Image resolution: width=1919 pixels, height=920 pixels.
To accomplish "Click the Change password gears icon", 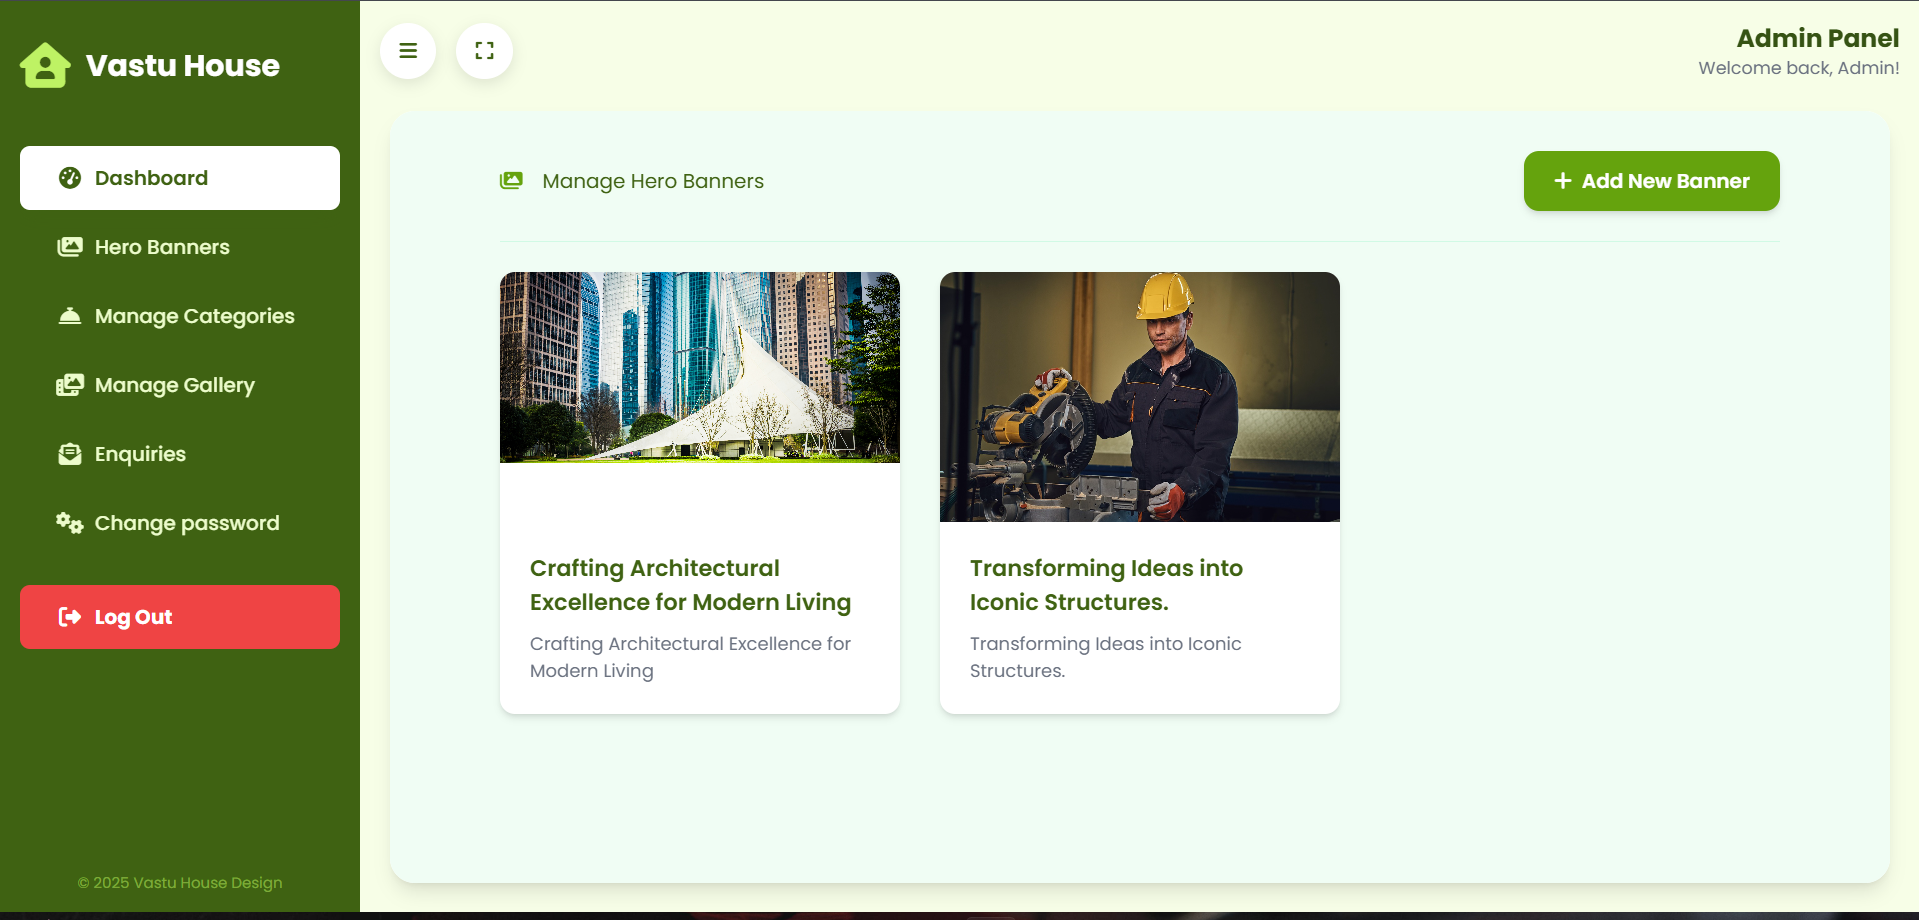I will pyautogui.click(x=70, y=523).
